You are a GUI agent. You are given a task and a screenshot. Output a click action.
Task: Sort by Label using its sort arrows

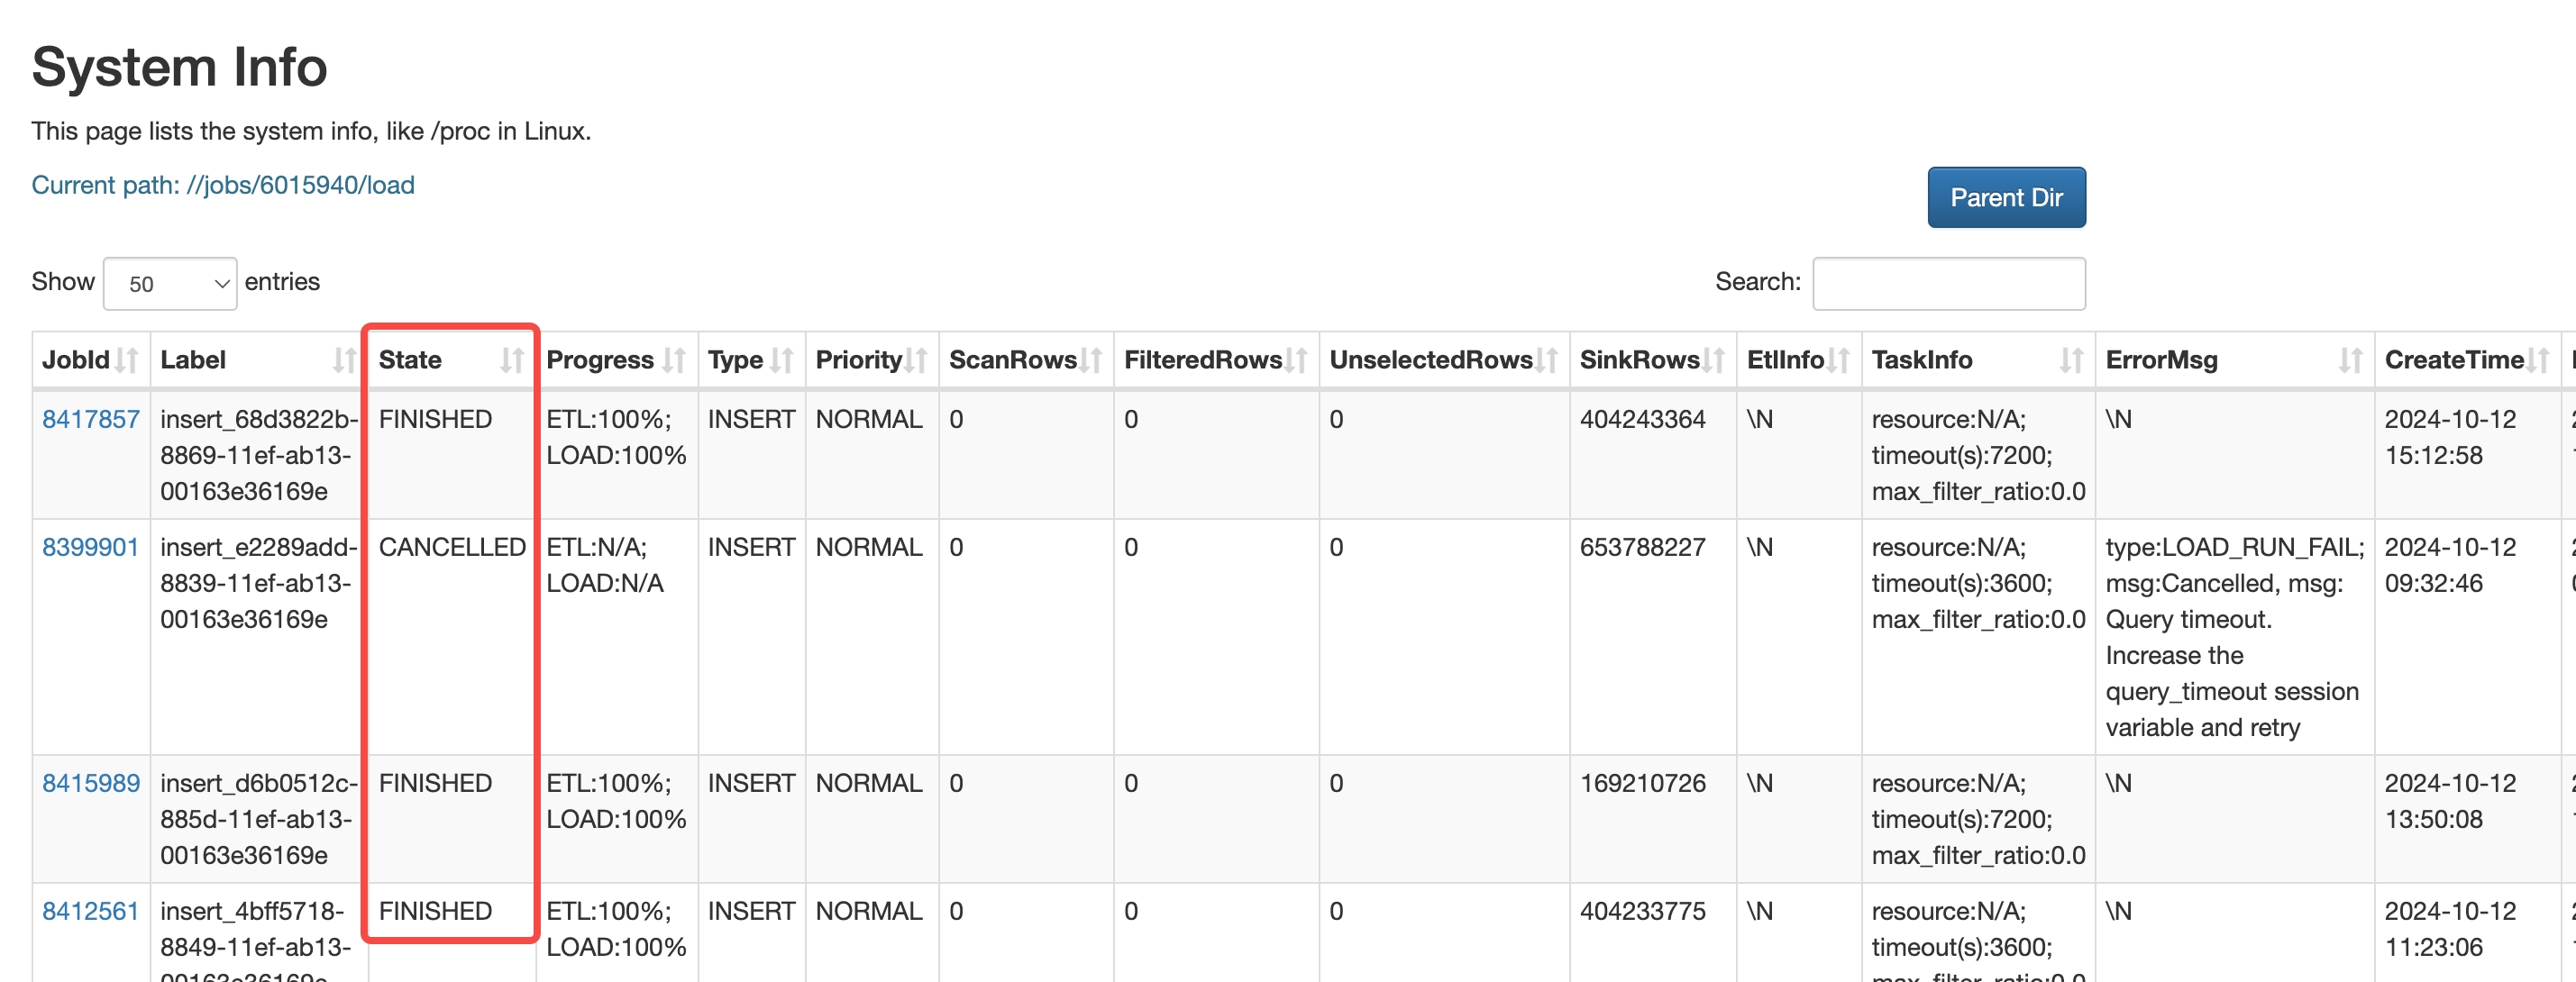[x=344, y=360]
